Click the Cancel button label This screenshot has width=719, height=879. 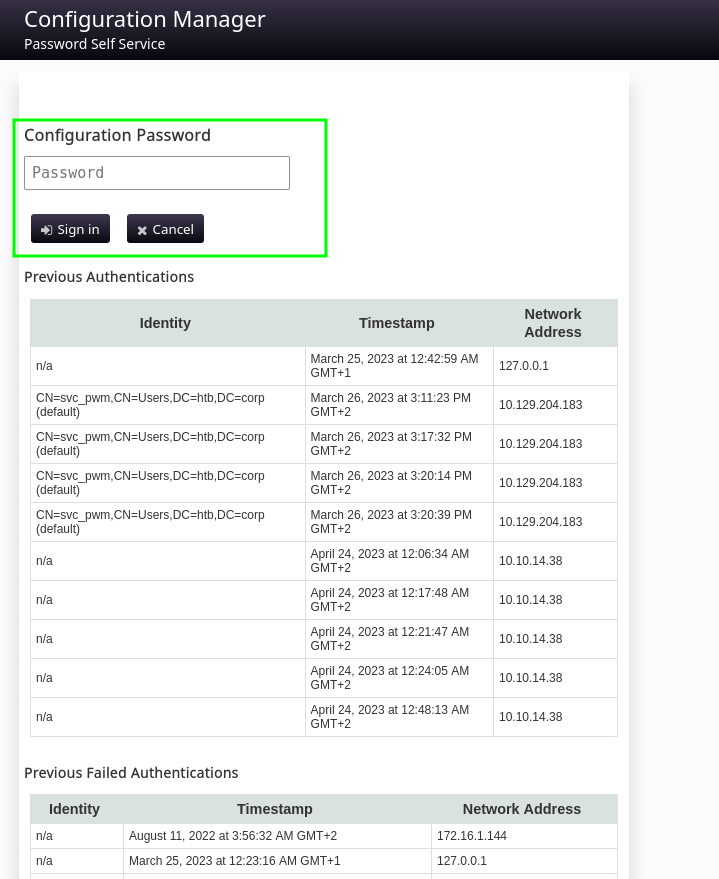click(x=173, y=229)
